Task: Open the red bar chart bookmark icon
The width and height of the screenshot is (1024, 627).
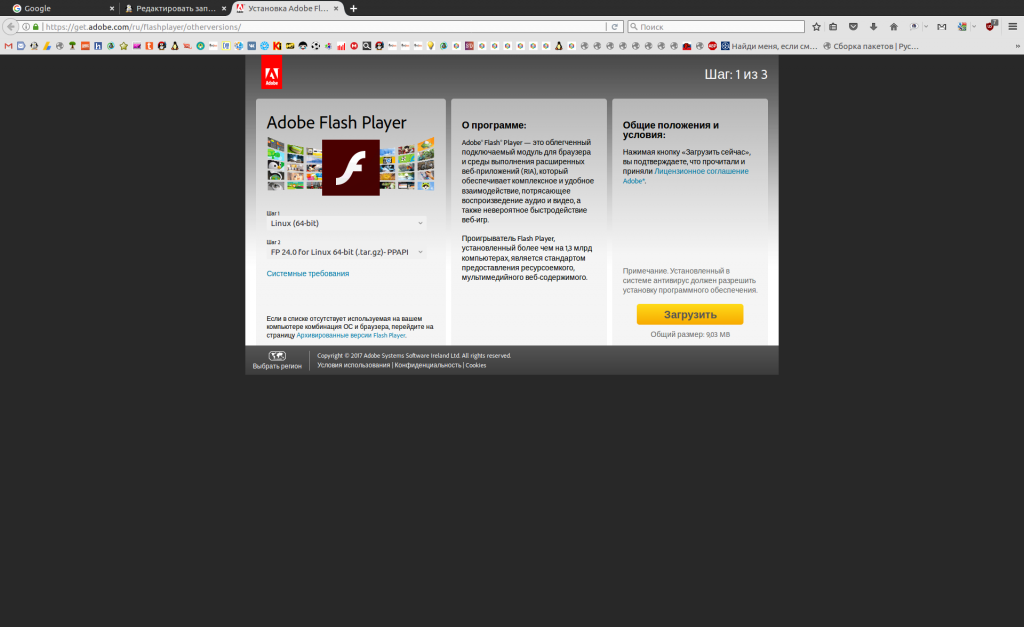Action: click(x=341, y=46)
